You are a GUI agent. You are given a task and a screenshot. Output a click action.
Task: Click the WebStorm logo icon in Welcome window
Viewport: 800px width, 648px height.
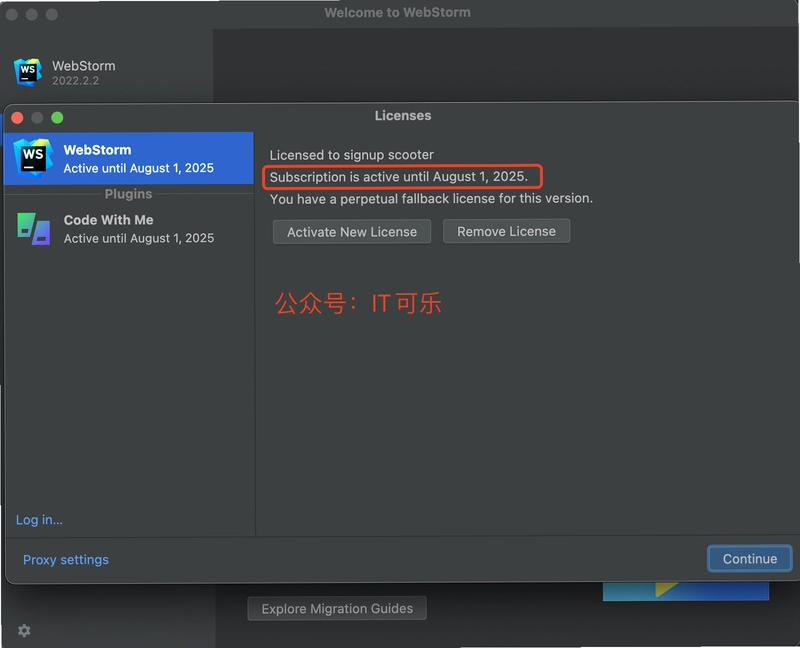coord(28,72)
